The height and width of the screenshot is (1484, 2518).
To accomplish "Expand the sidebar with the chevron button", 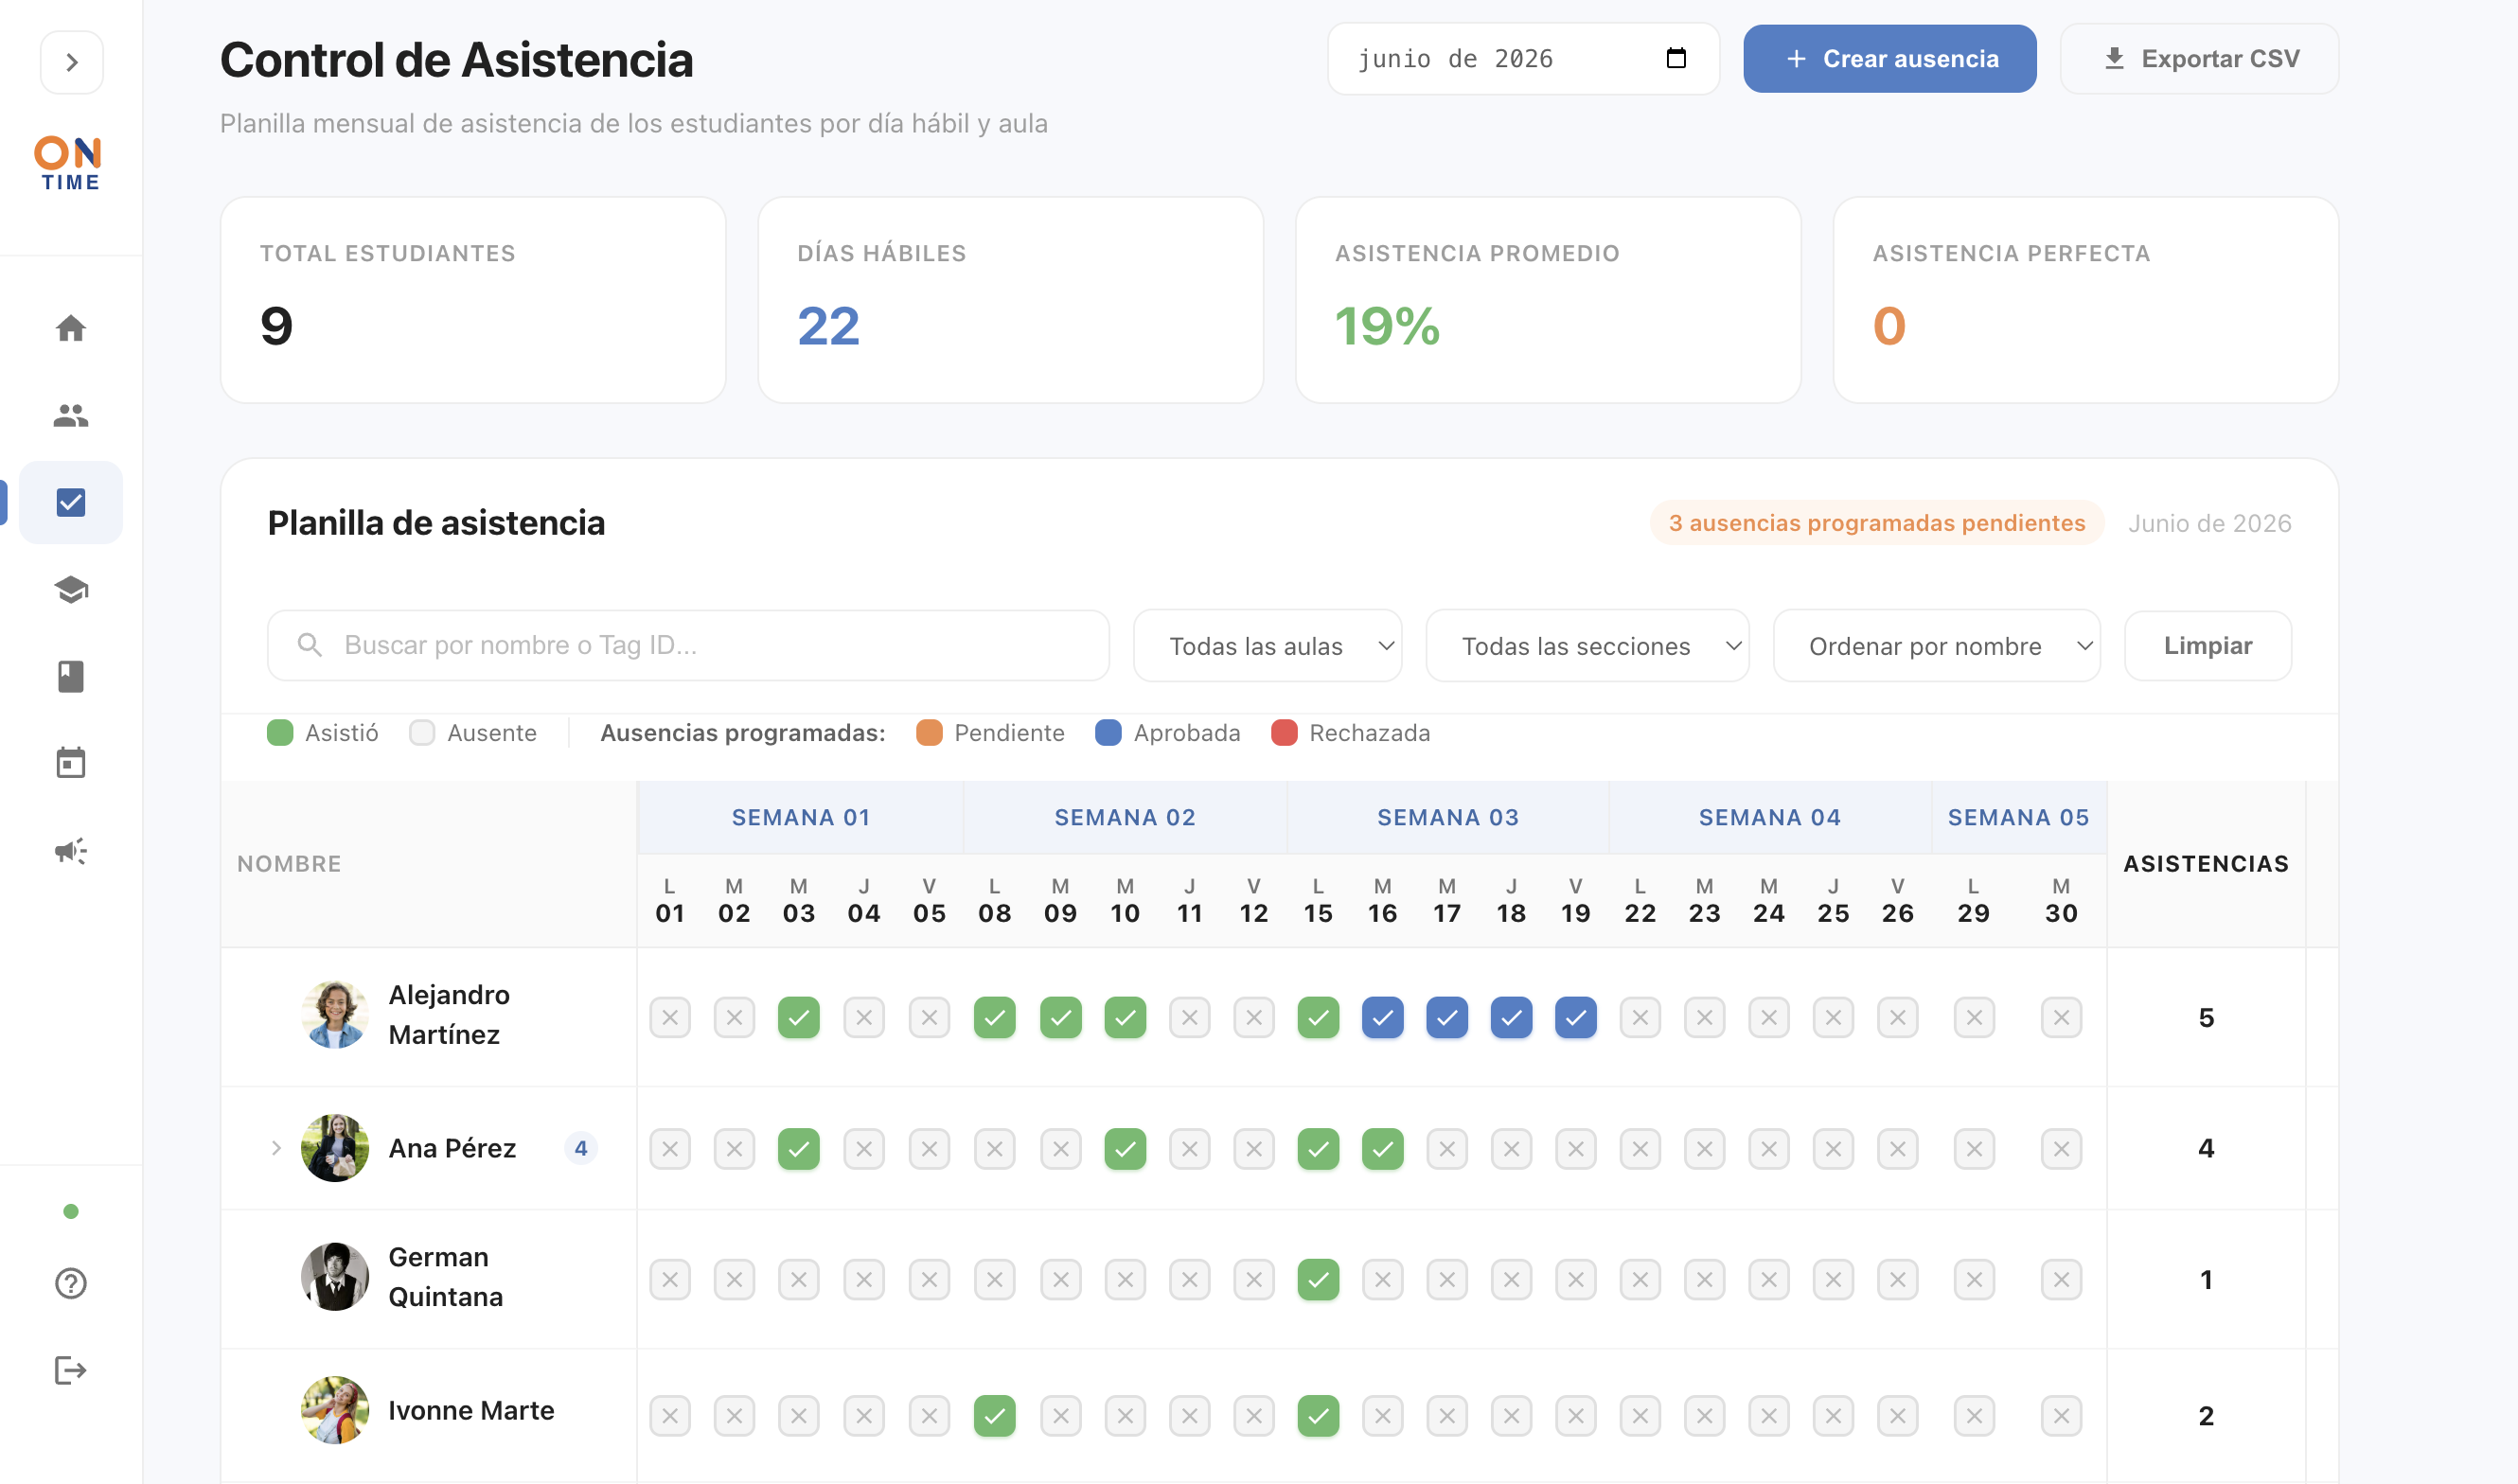I will tap(71, 63).
